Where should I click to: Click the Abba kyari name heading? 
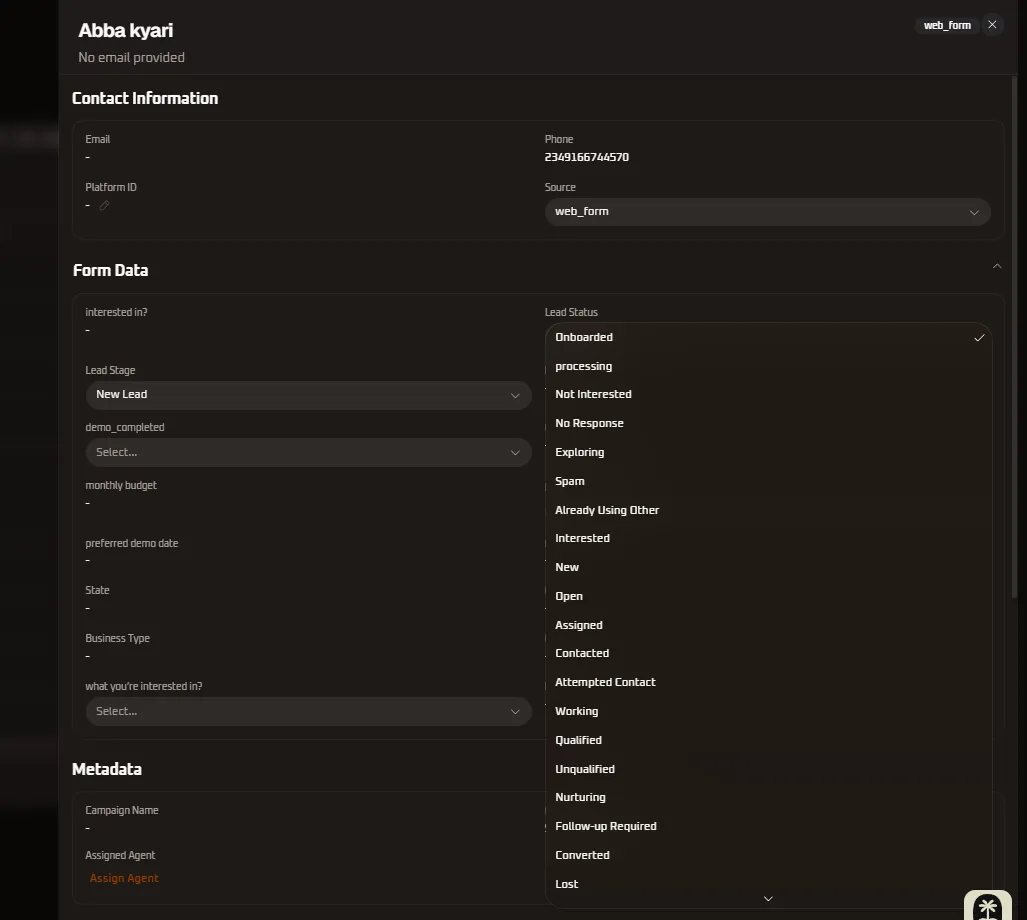click(126, 30)
